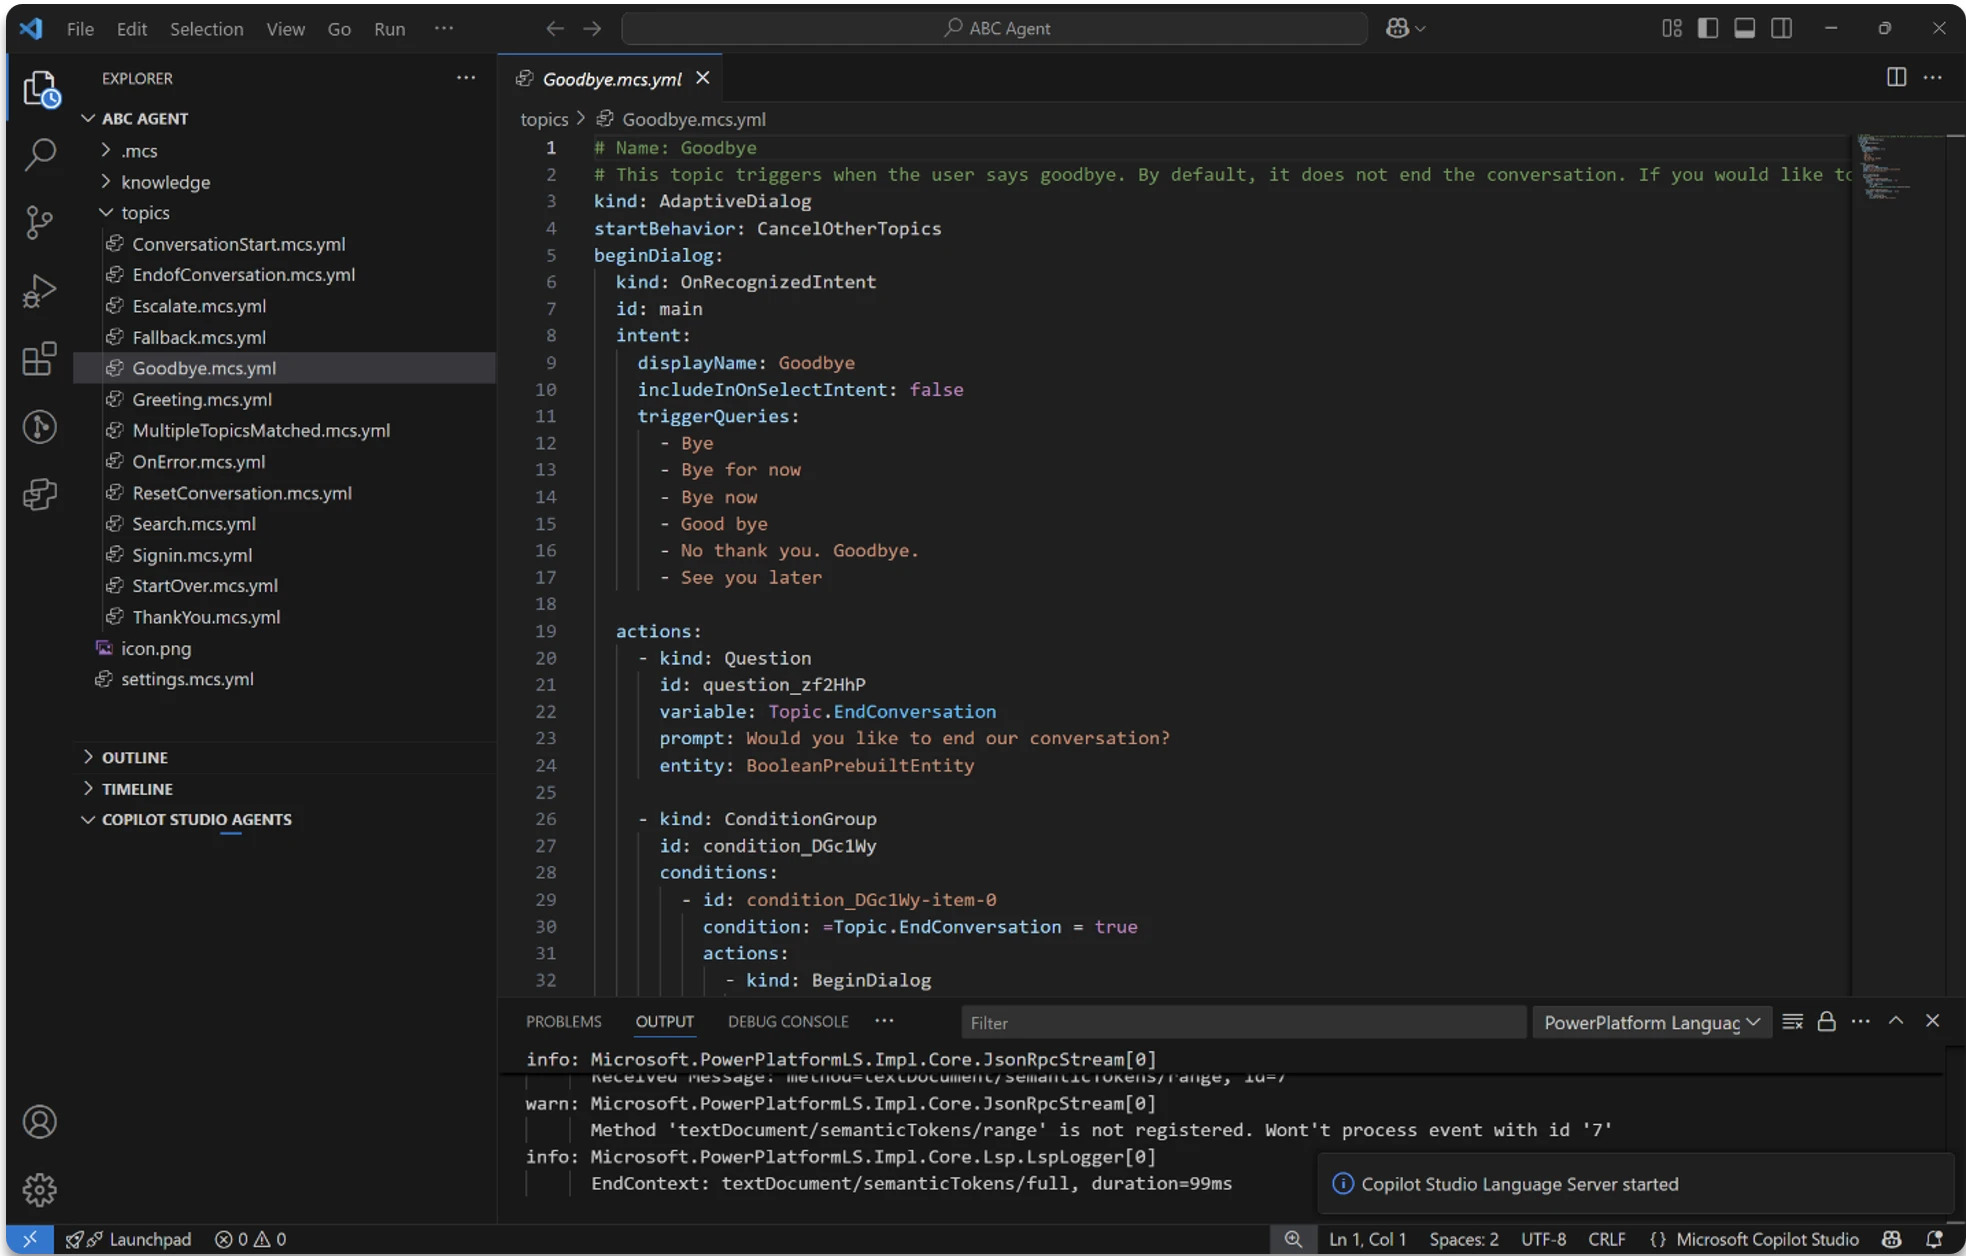Collapse the ABC AGENT folder section
This screenshot has height=1256, width=1966.
(285, 118)
